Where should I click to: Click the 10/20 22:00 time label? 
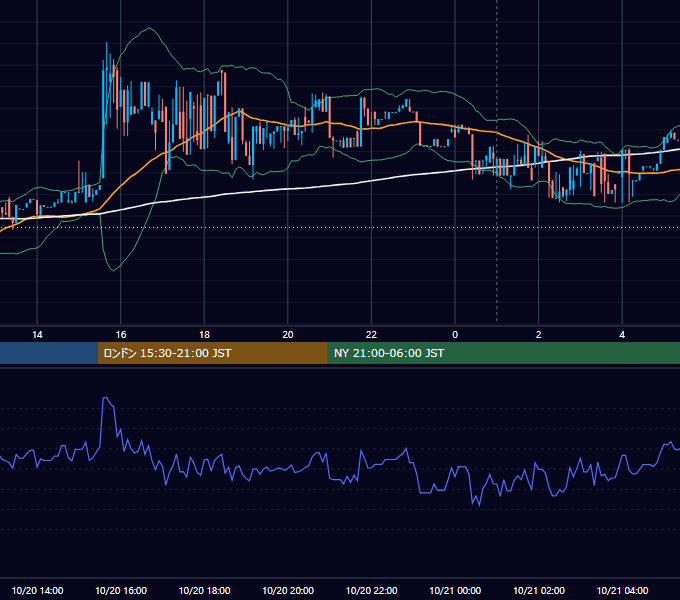click(371, 590)
